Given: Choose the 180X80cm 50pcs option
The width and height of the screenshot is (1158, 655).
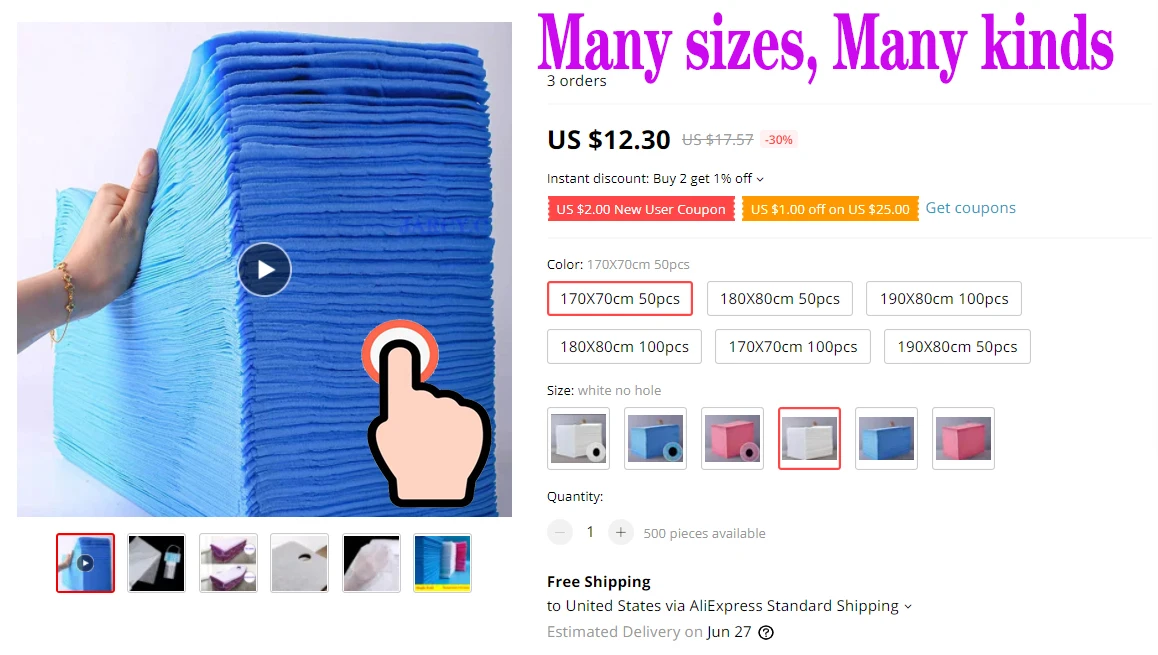Looking at the screenshot, I should [780, 298].
